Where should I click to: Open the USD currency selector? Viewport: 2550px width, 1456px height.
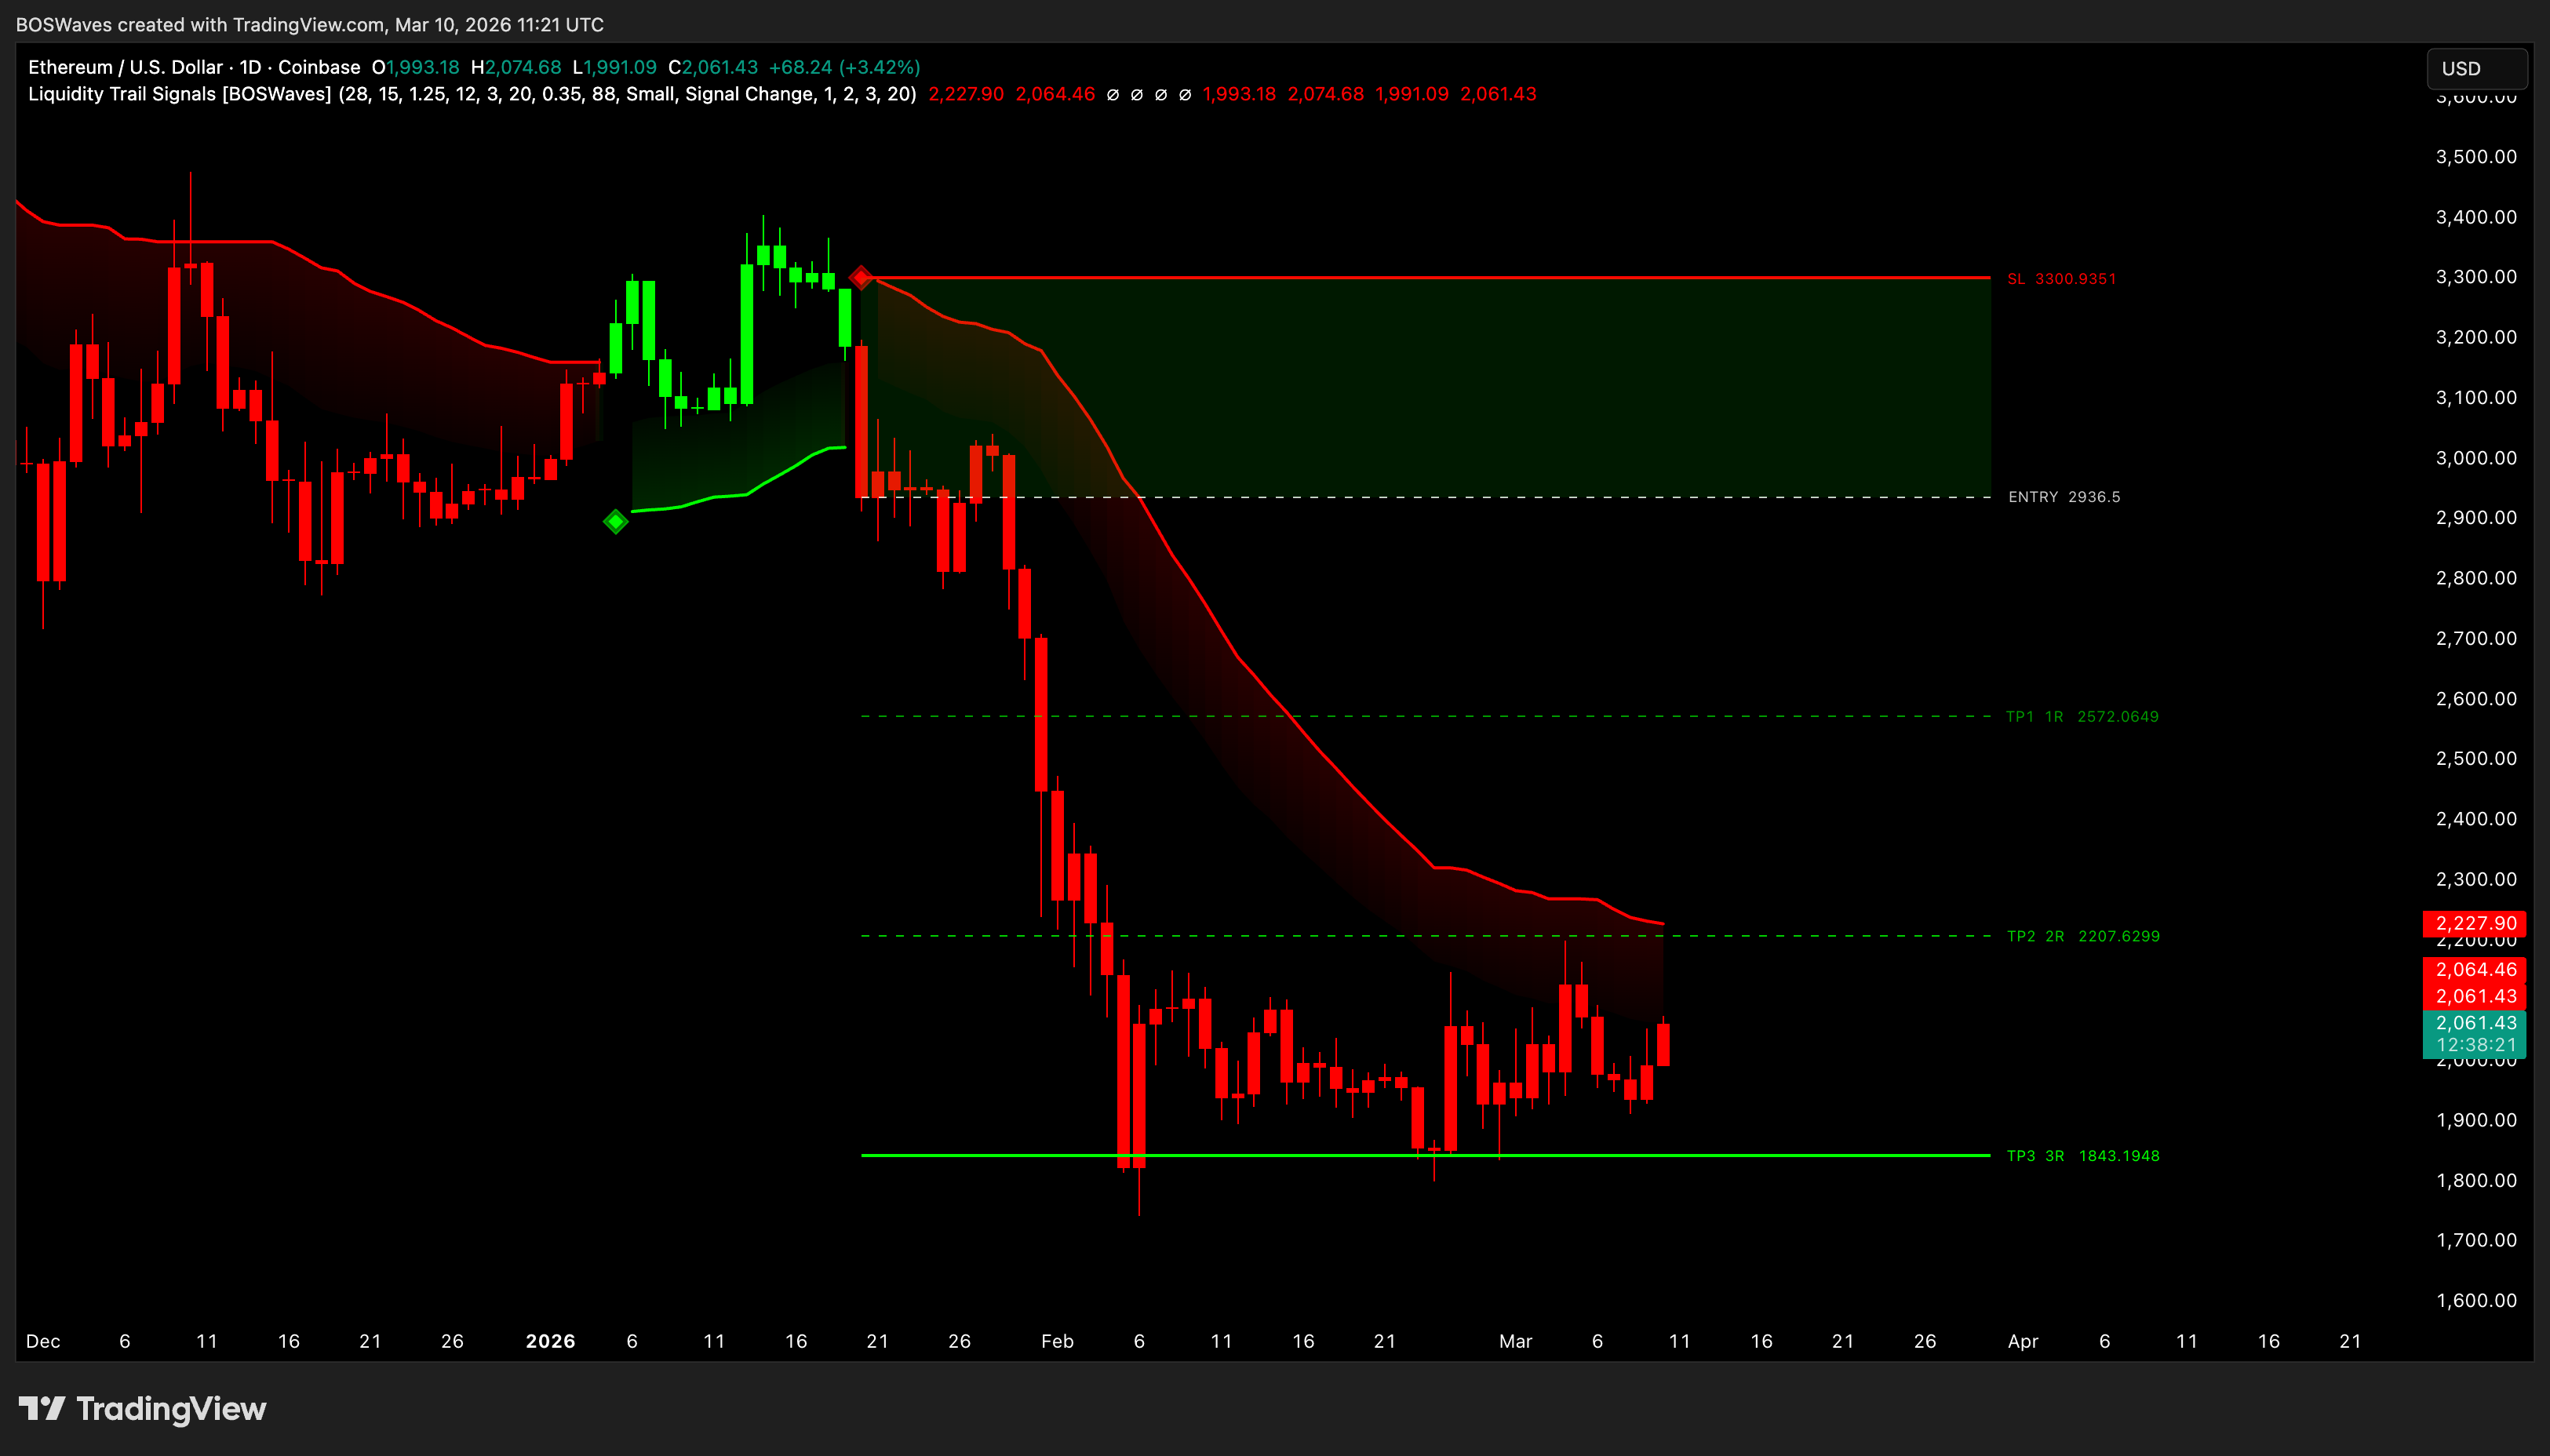click(2477, 69)
